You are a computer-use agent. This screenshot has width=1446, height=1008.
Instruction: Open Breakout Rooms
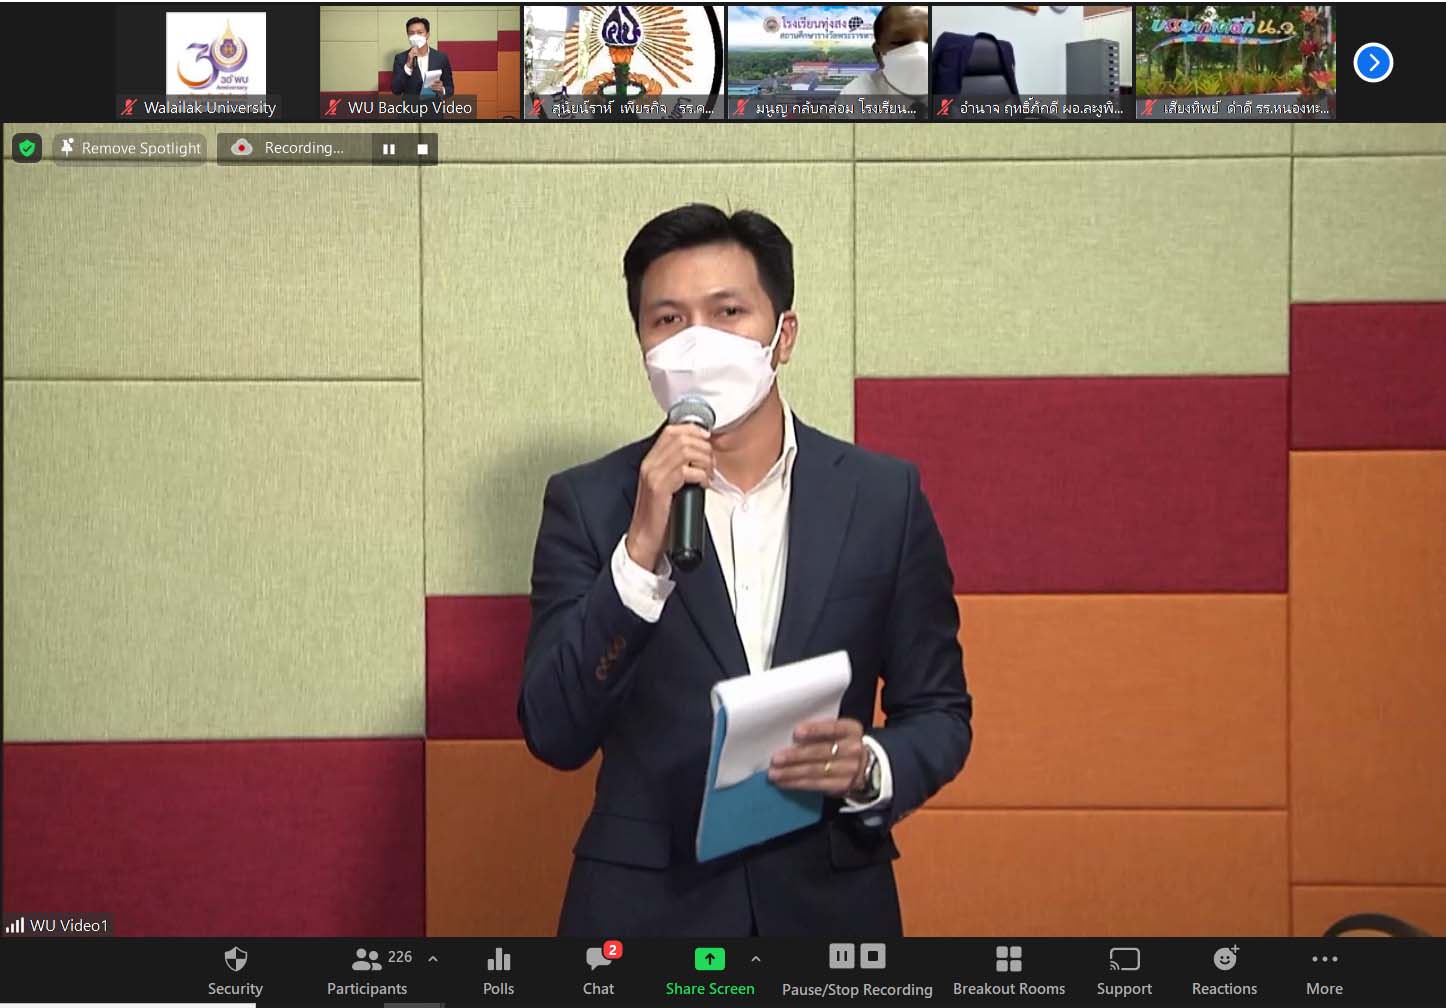pos(1008,970)
